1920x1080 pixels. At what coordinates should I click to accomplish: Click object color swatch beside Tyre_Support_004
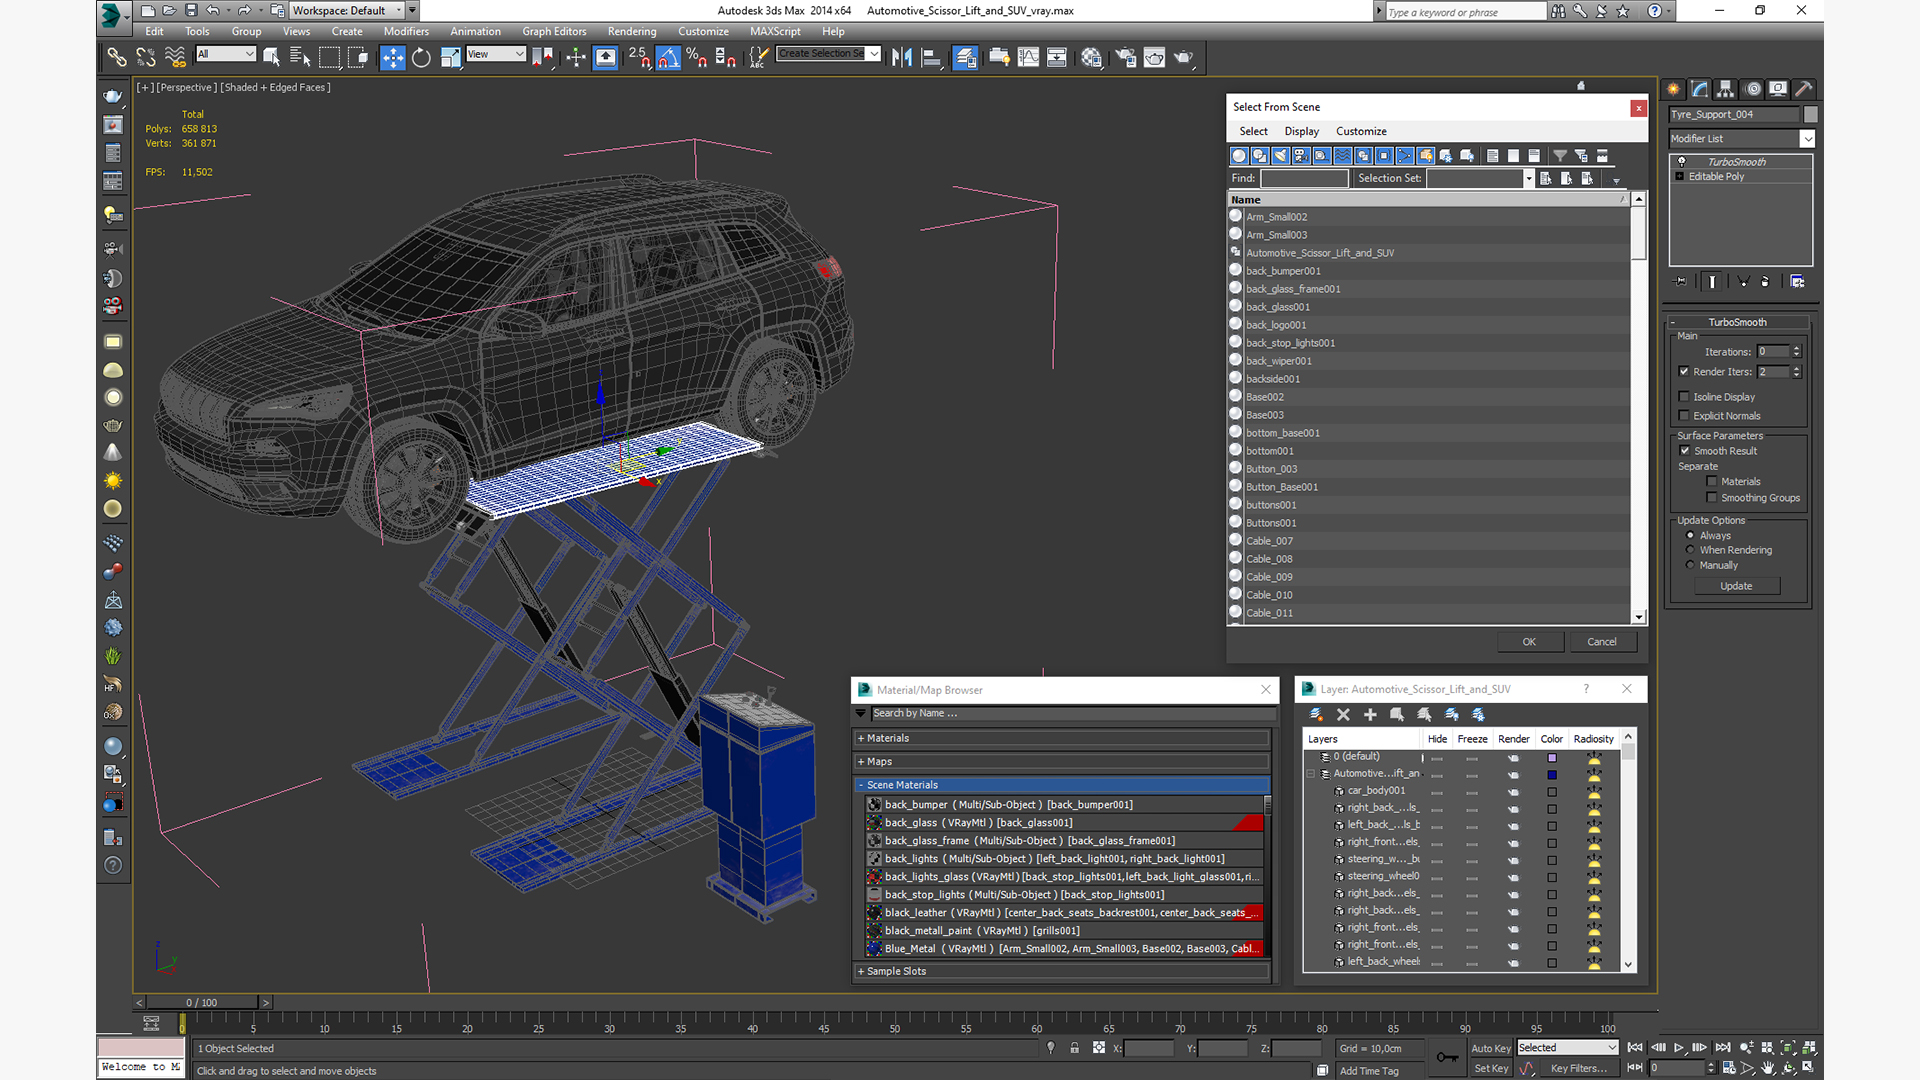tap(1810, 114)
